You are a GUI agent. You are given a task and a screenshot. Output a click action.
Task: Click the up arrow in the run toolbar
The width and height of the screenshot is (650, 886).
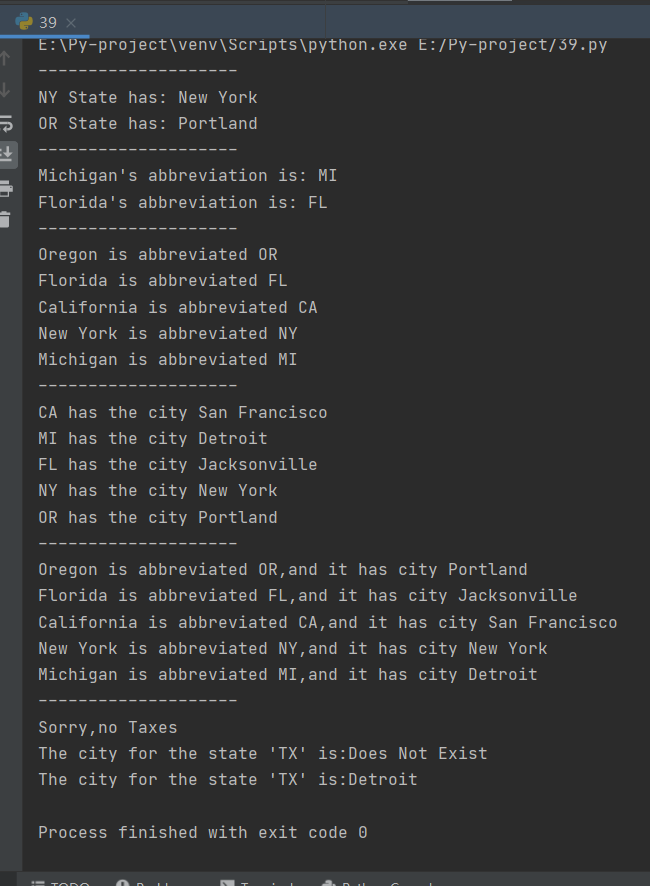(7, 59)
